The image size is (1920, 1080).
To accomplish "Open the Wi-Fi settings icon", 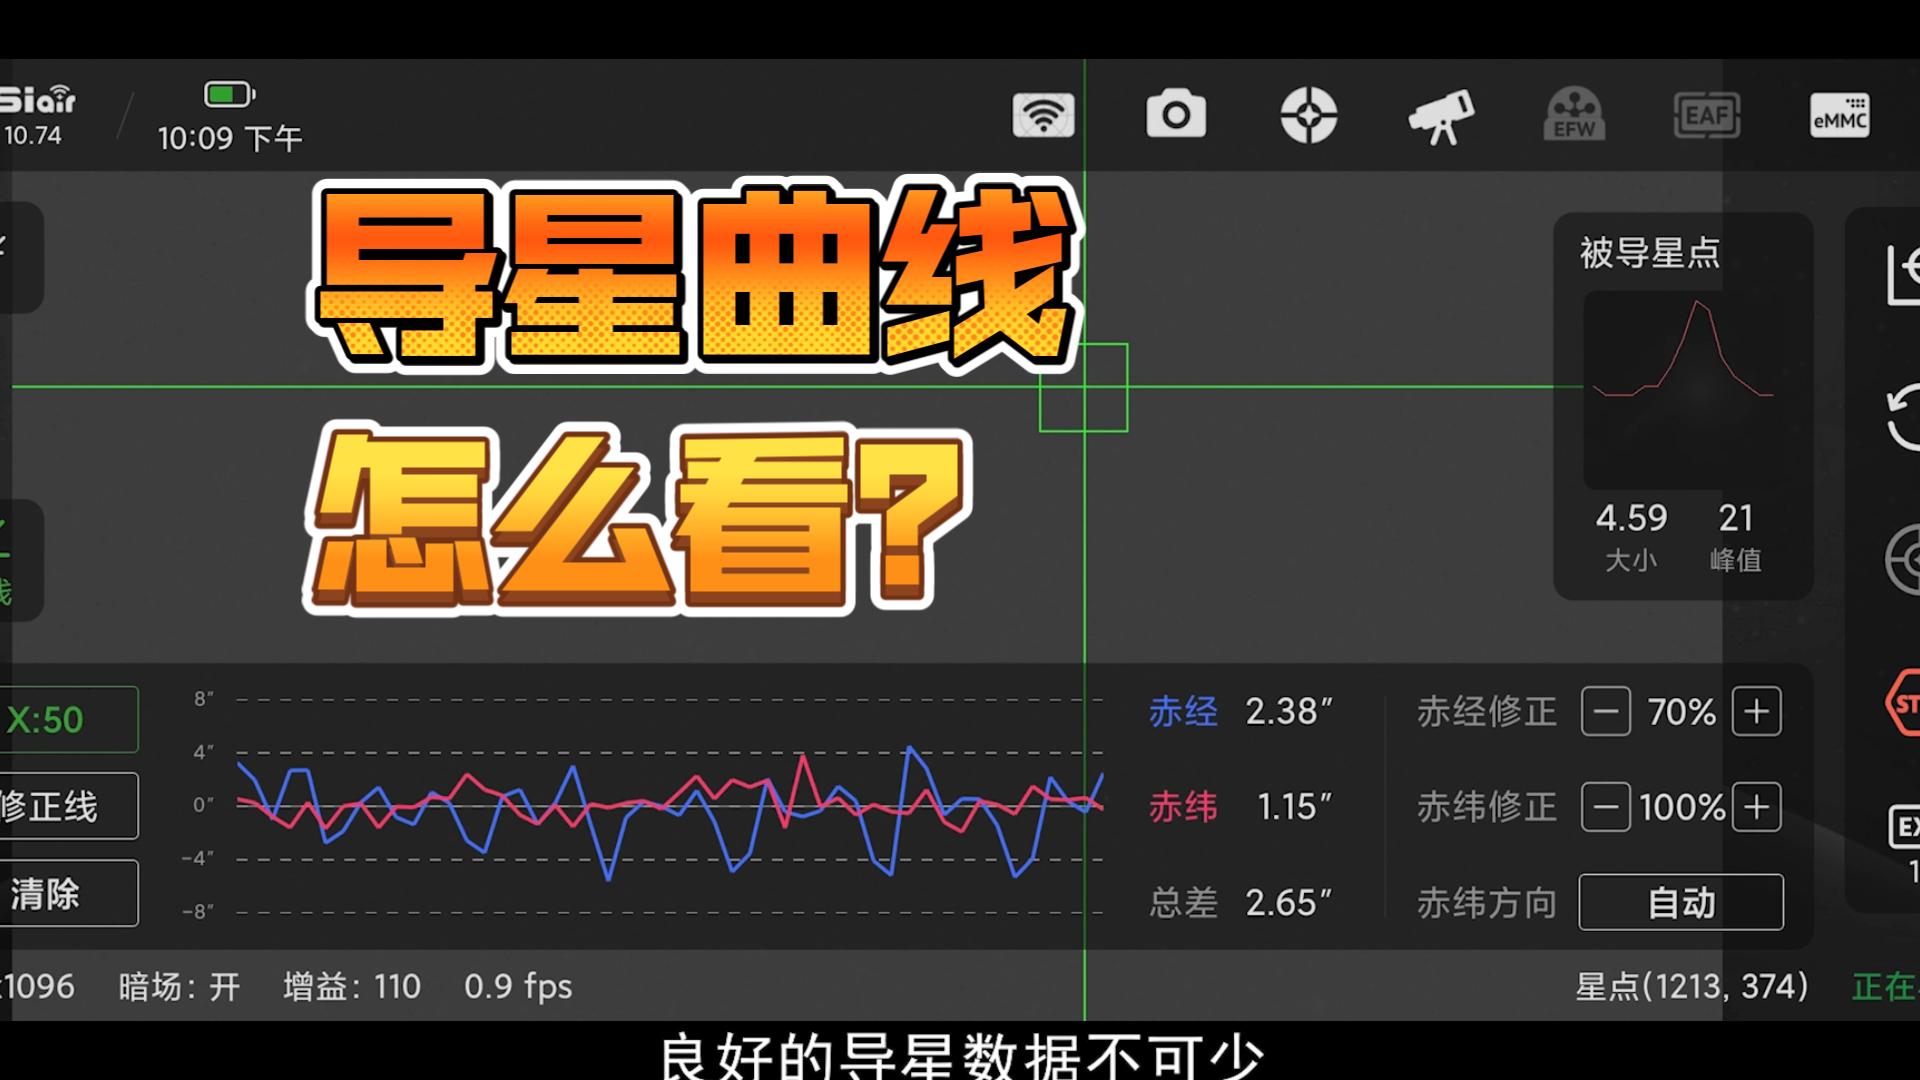I will (1043, 116).
